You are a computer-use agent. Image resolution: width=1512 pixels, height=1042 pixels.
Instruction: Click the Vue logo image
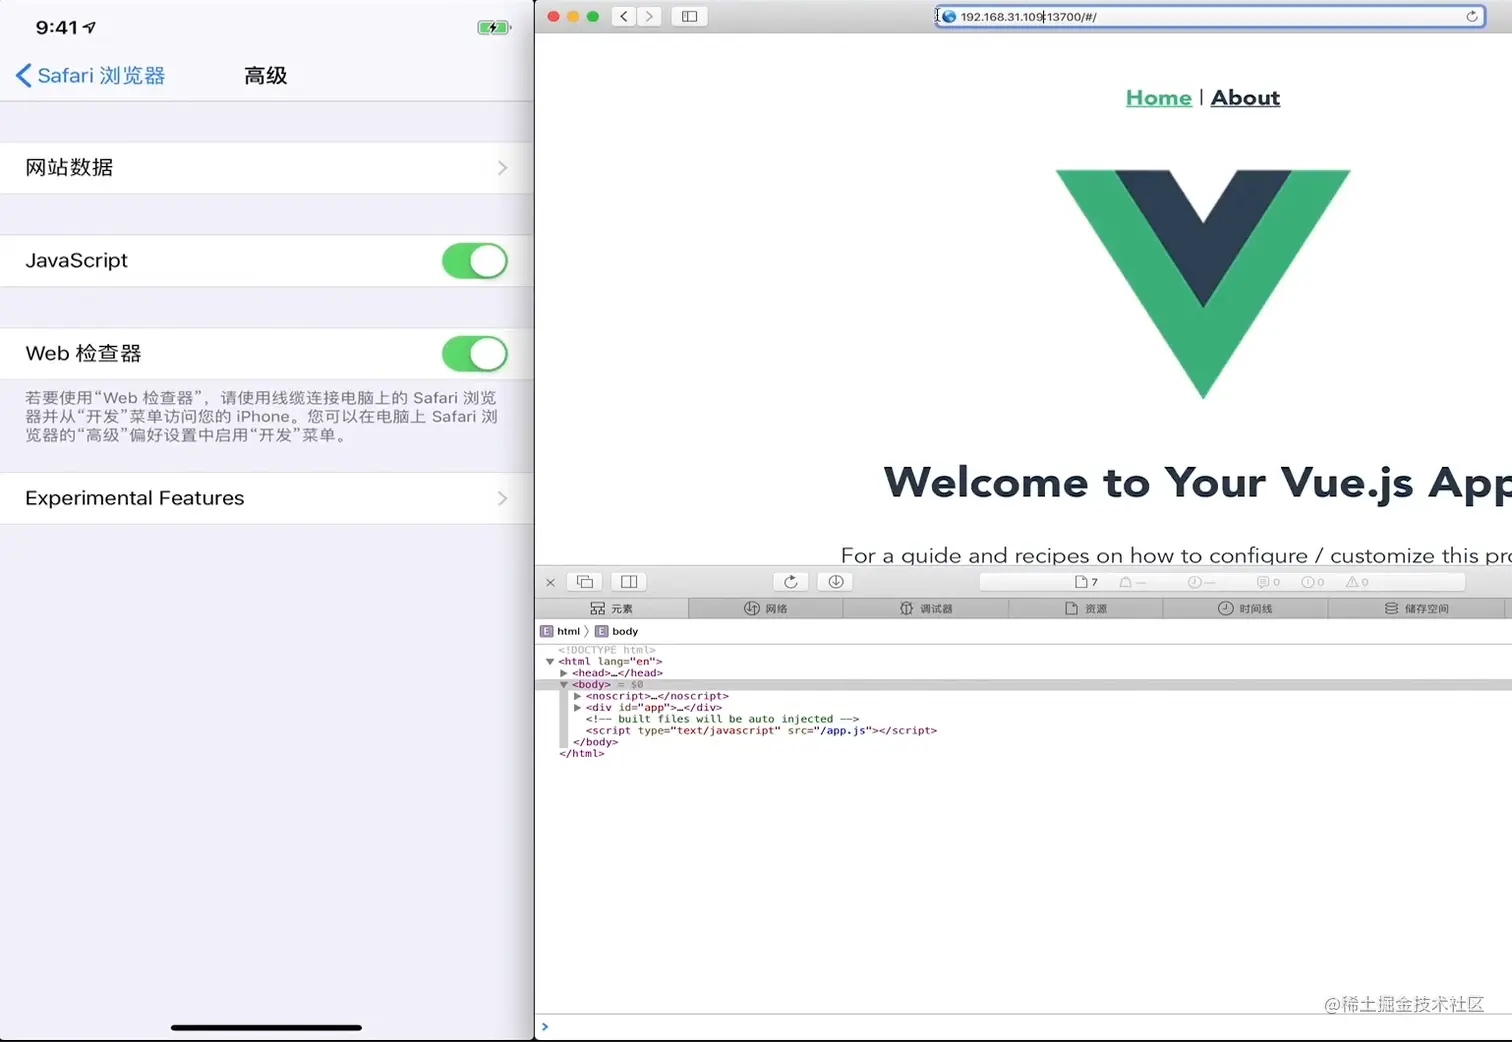1203,284
